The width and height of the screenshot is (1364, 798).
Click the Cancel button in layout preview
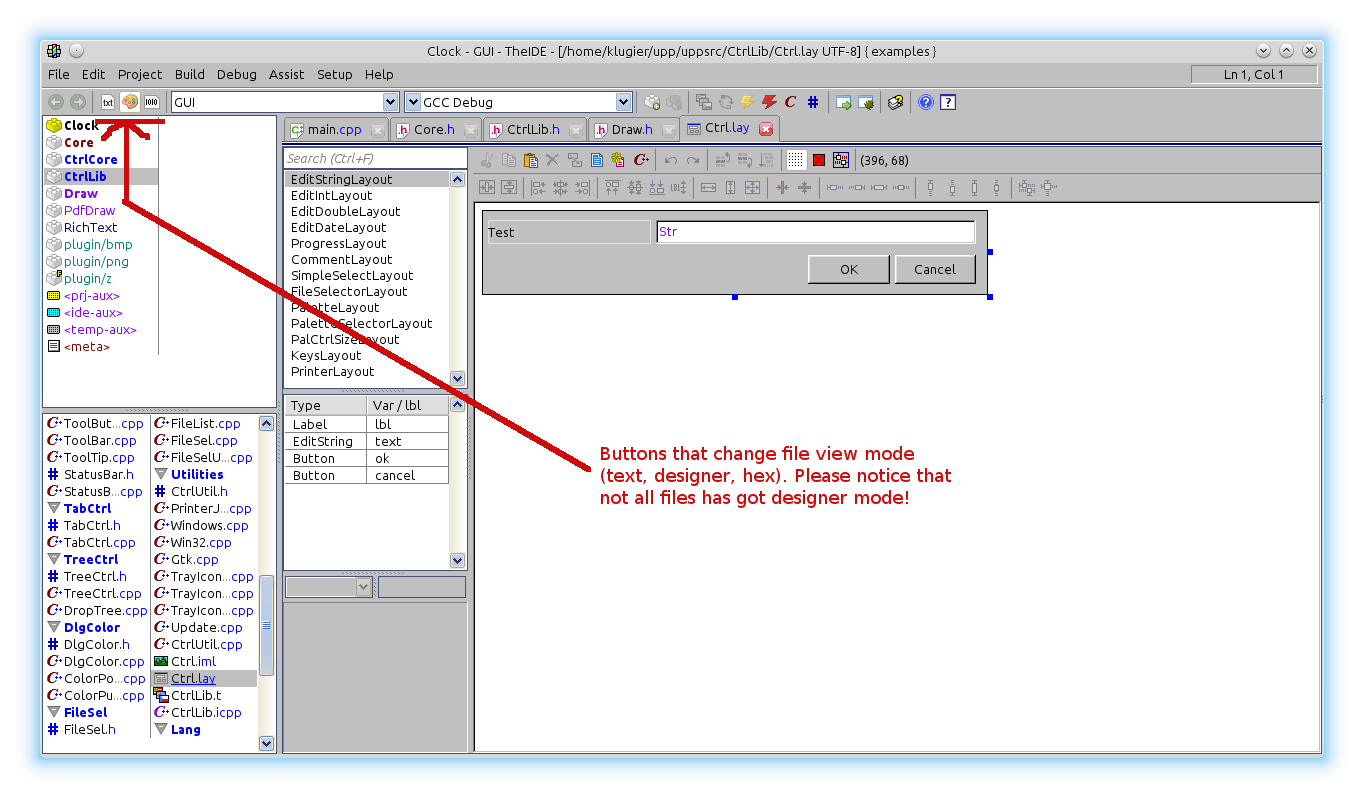[x=934, y=269]
